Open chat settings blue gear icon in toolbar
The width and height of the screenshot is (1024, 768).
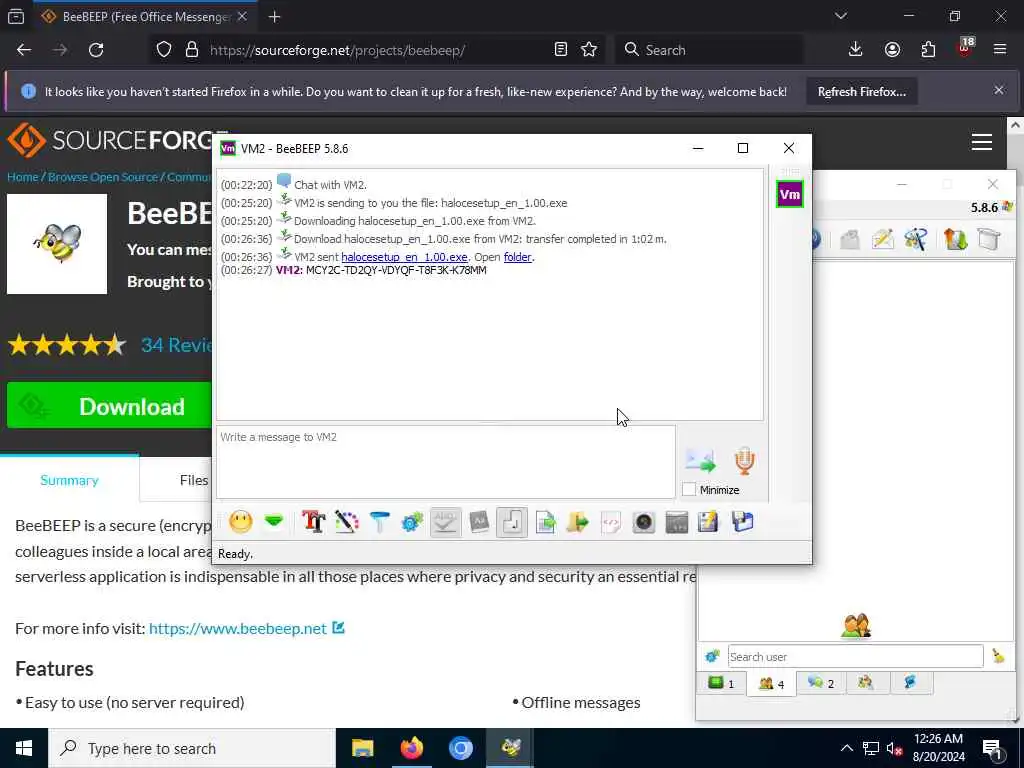click(412, 522)
